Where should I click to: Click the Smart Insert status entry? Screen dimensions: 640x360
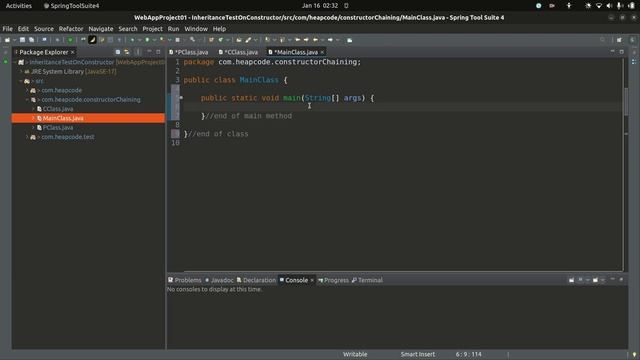point(418,354)
